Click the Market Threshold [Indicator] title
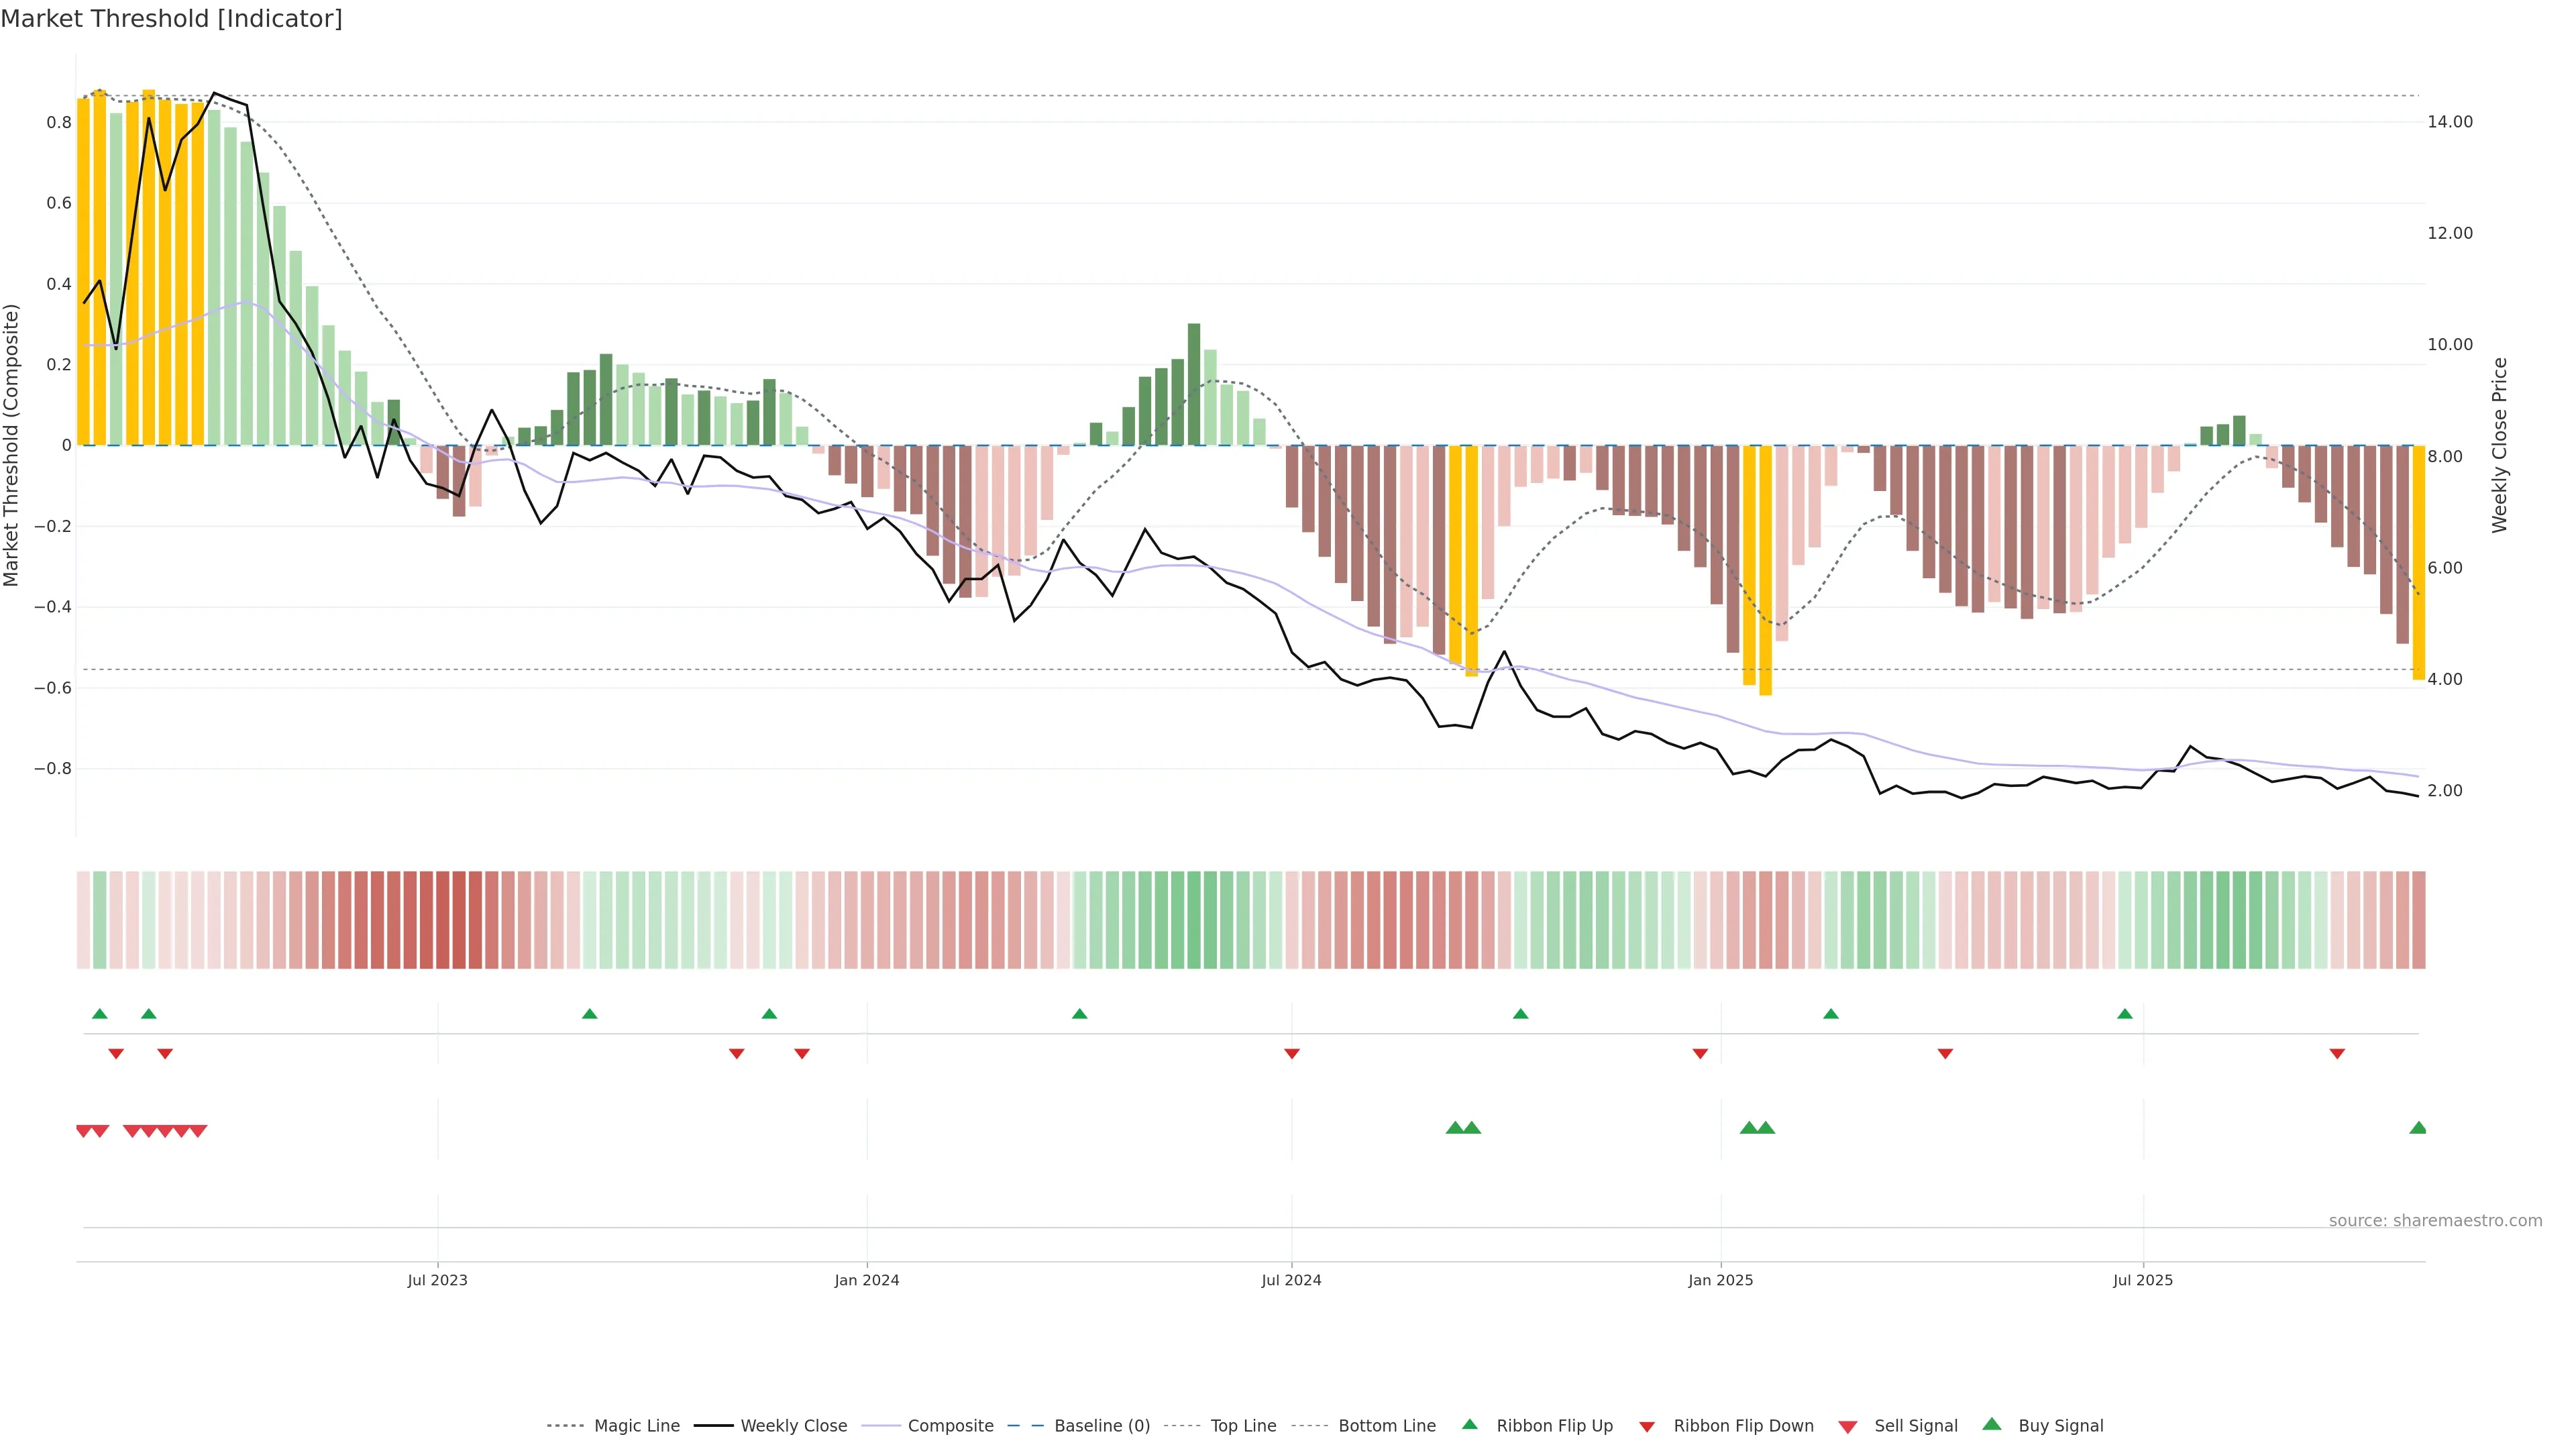This screenshot has height=1449, width=2576. click(x=171, y=19)
